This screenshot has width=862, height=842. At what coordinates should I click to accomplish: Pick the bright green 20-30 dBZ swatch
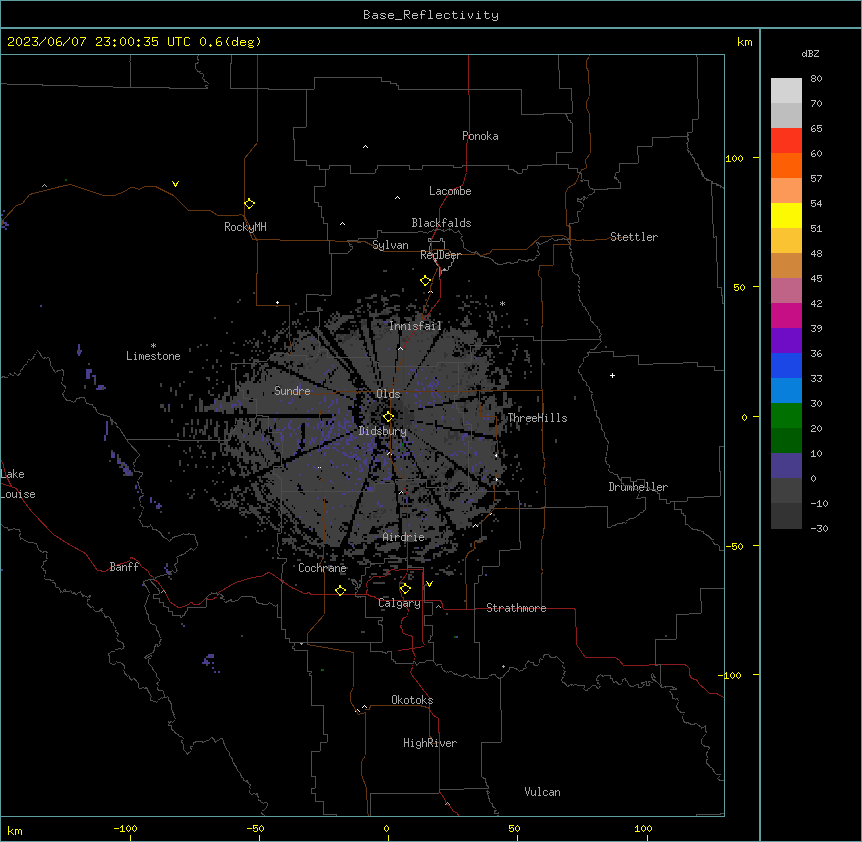point(786,416)
